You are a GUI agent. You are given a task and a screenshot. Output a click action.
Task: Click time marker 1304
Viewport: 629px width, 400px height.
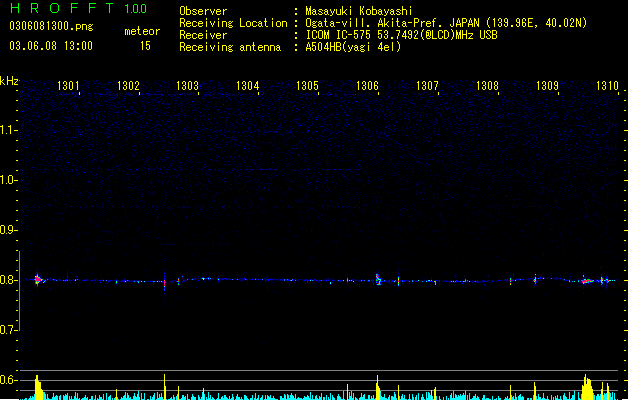click(248, 85)
